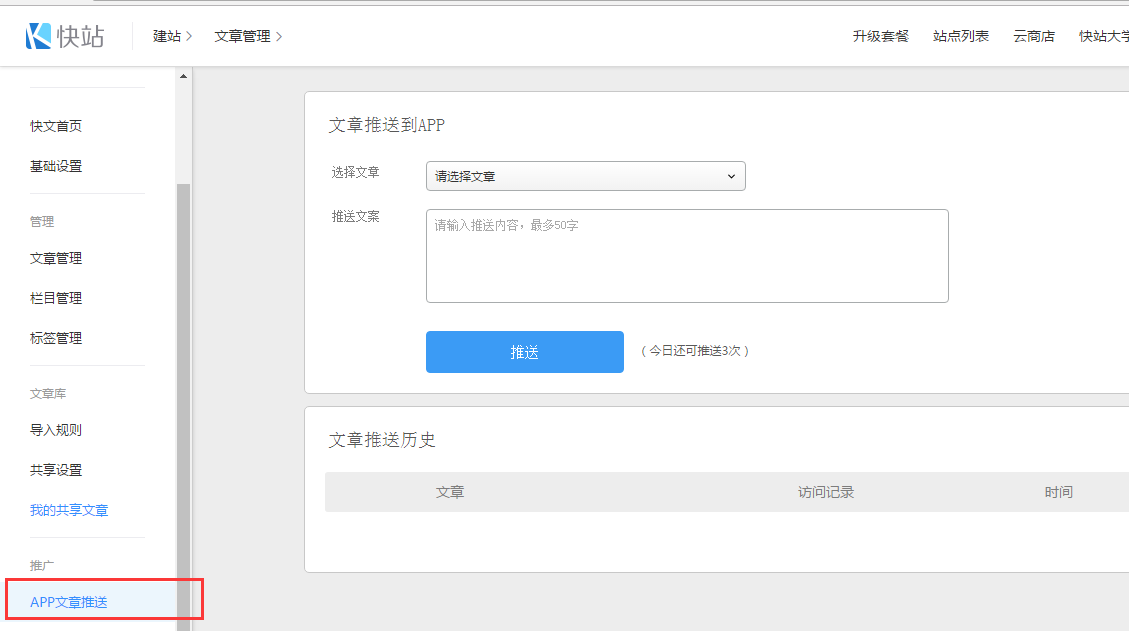Expand the 建站 breadcrumb menu
Viewport: 1129px width, 631px height.
172,36
